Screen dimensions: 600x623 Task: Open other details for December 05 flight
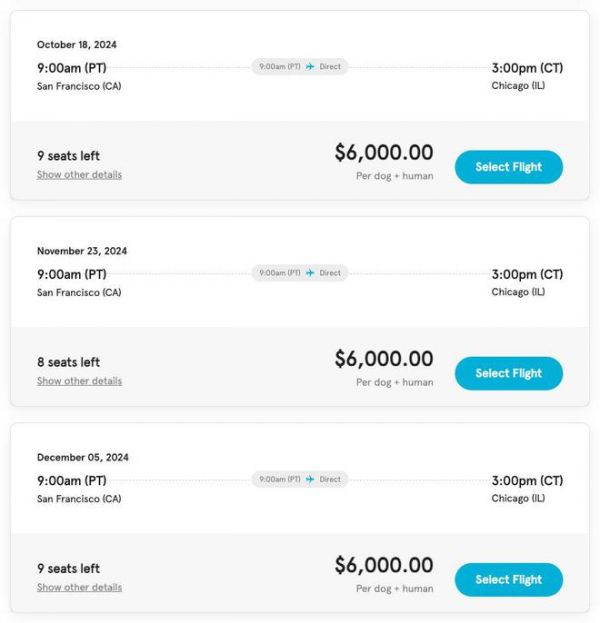click(x=79, y=587)
